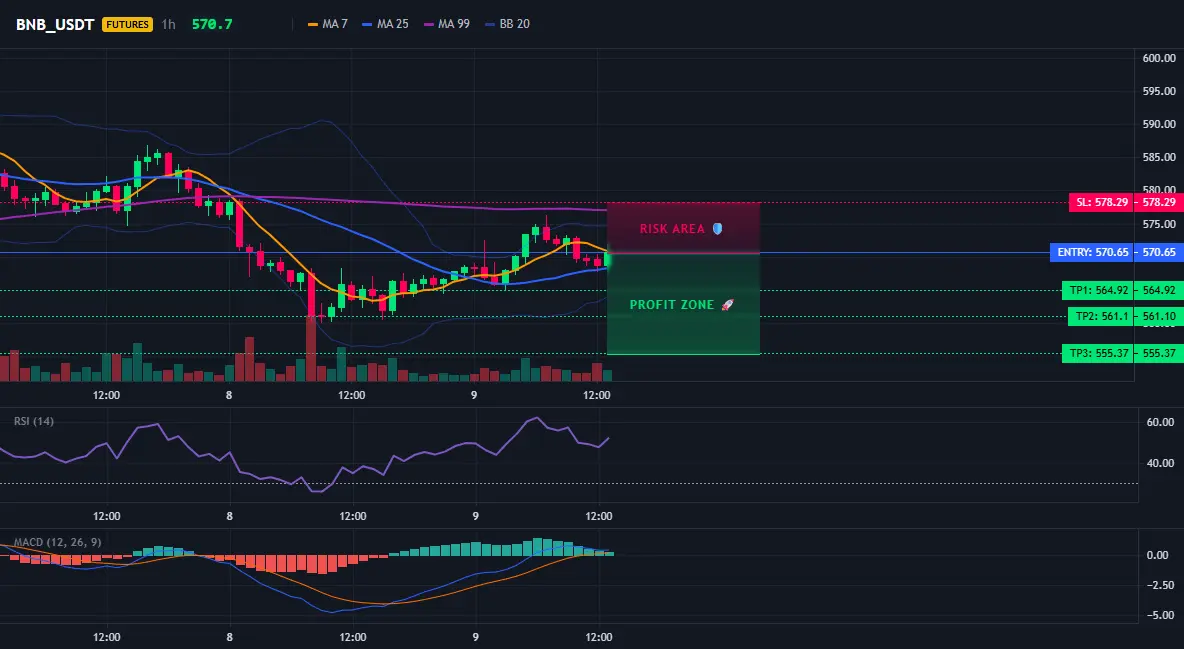Click the rocket icon beside PROFIT ZONE
The width and height of the screenshot is (1184, 649).
tap(727, 304)
